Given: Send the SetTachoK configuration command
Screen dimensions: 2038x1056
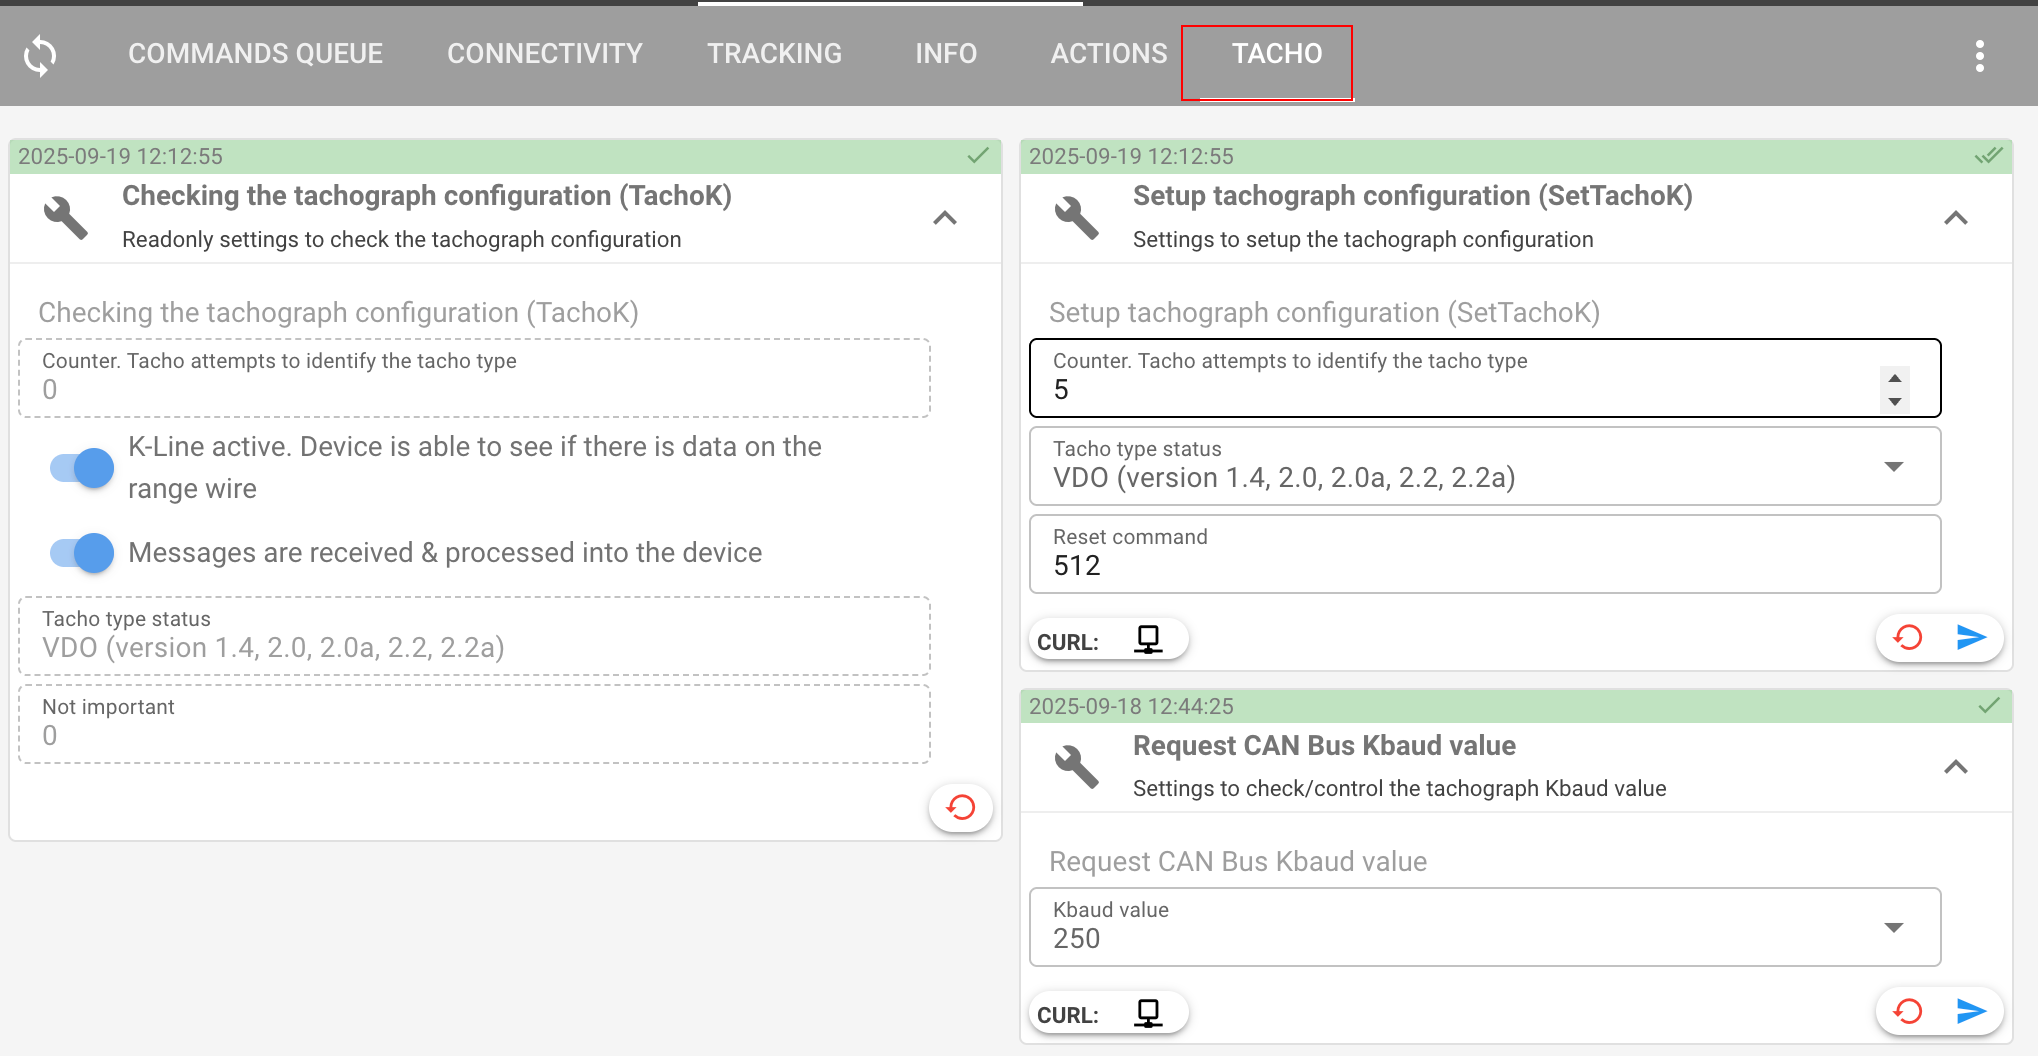Looking at the screenshot, I should [1970, 637].
